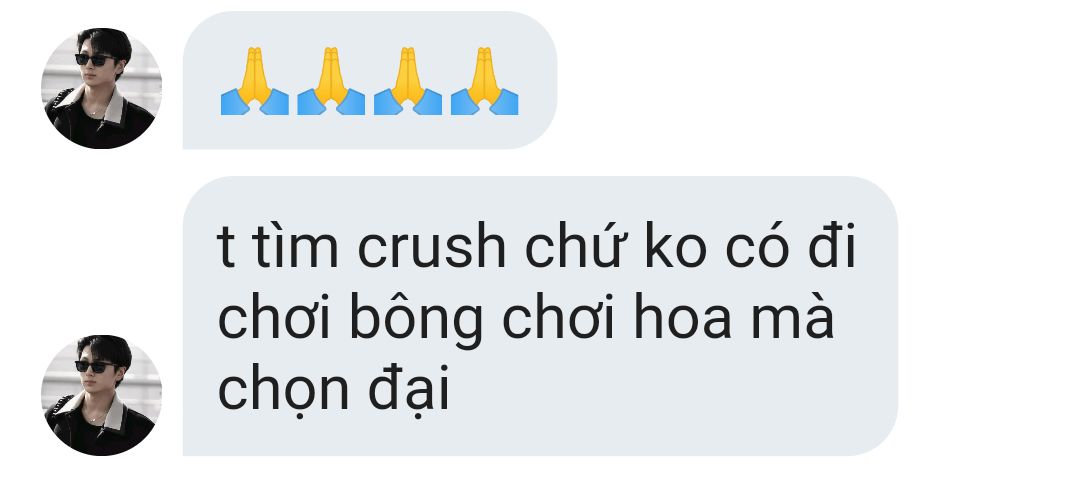Click the second praying hands emoji
1080x480 pixels.
[x=331, y=81]
